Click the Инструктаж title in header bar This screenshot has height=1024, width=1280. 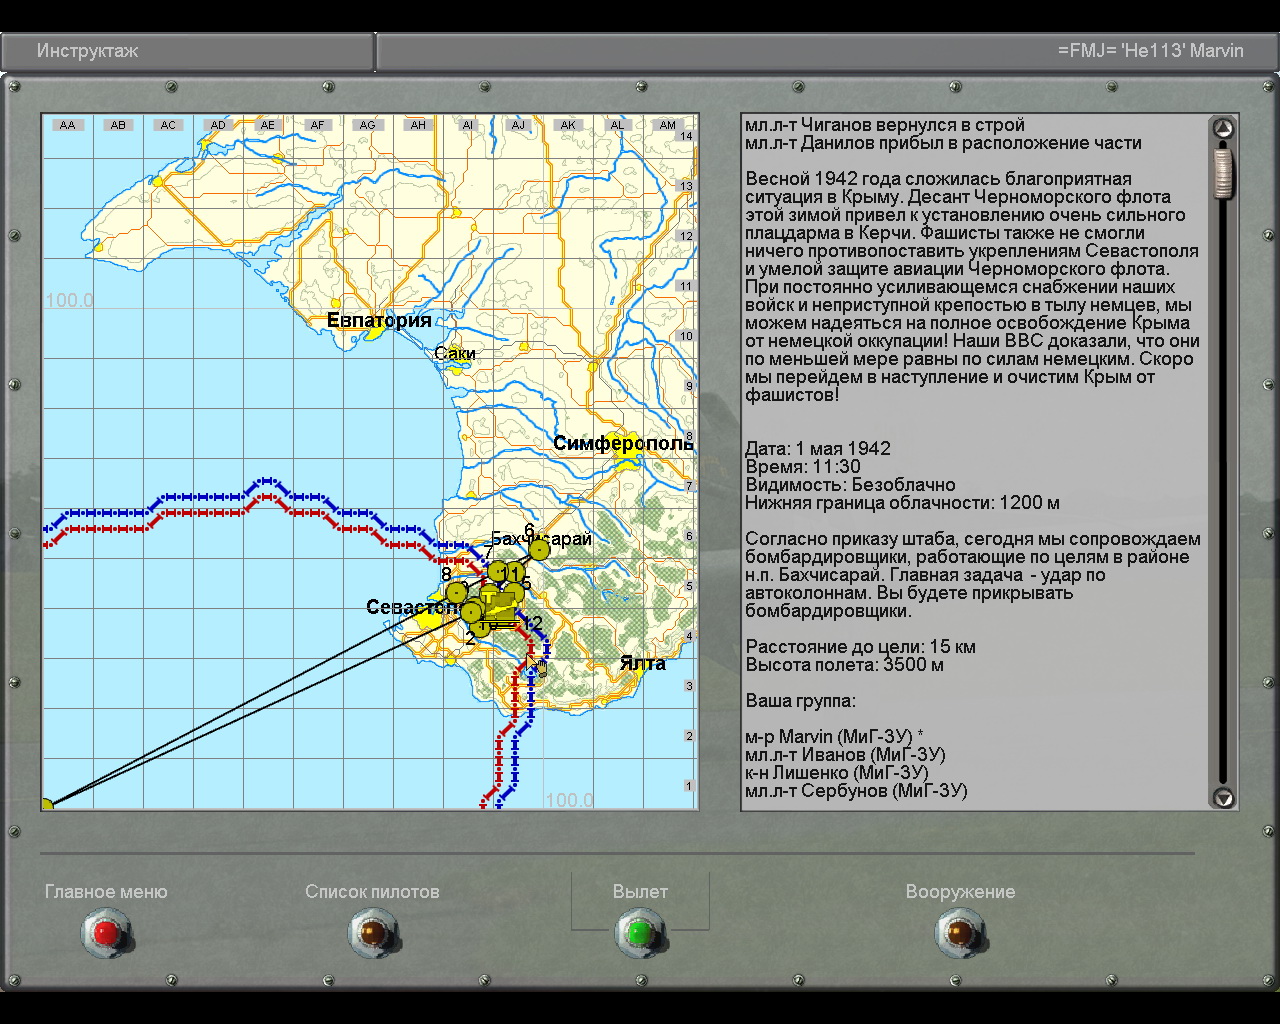[x=88, y=51]
